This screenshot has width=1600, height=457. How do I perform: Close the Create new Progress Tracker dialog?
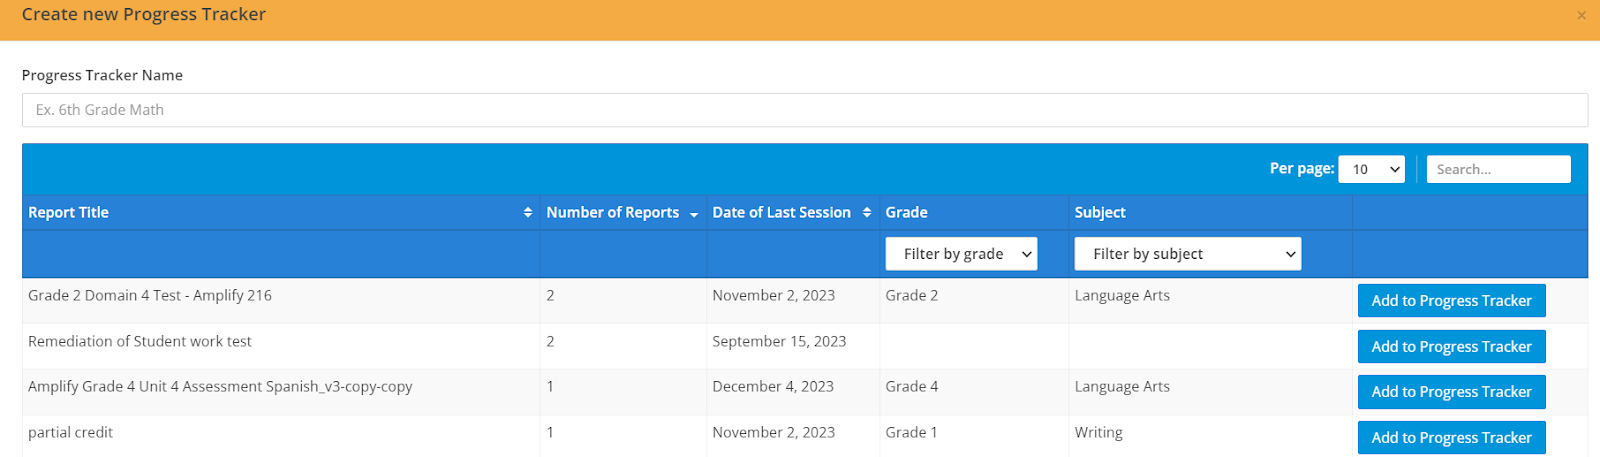(x=1581, y=15)
